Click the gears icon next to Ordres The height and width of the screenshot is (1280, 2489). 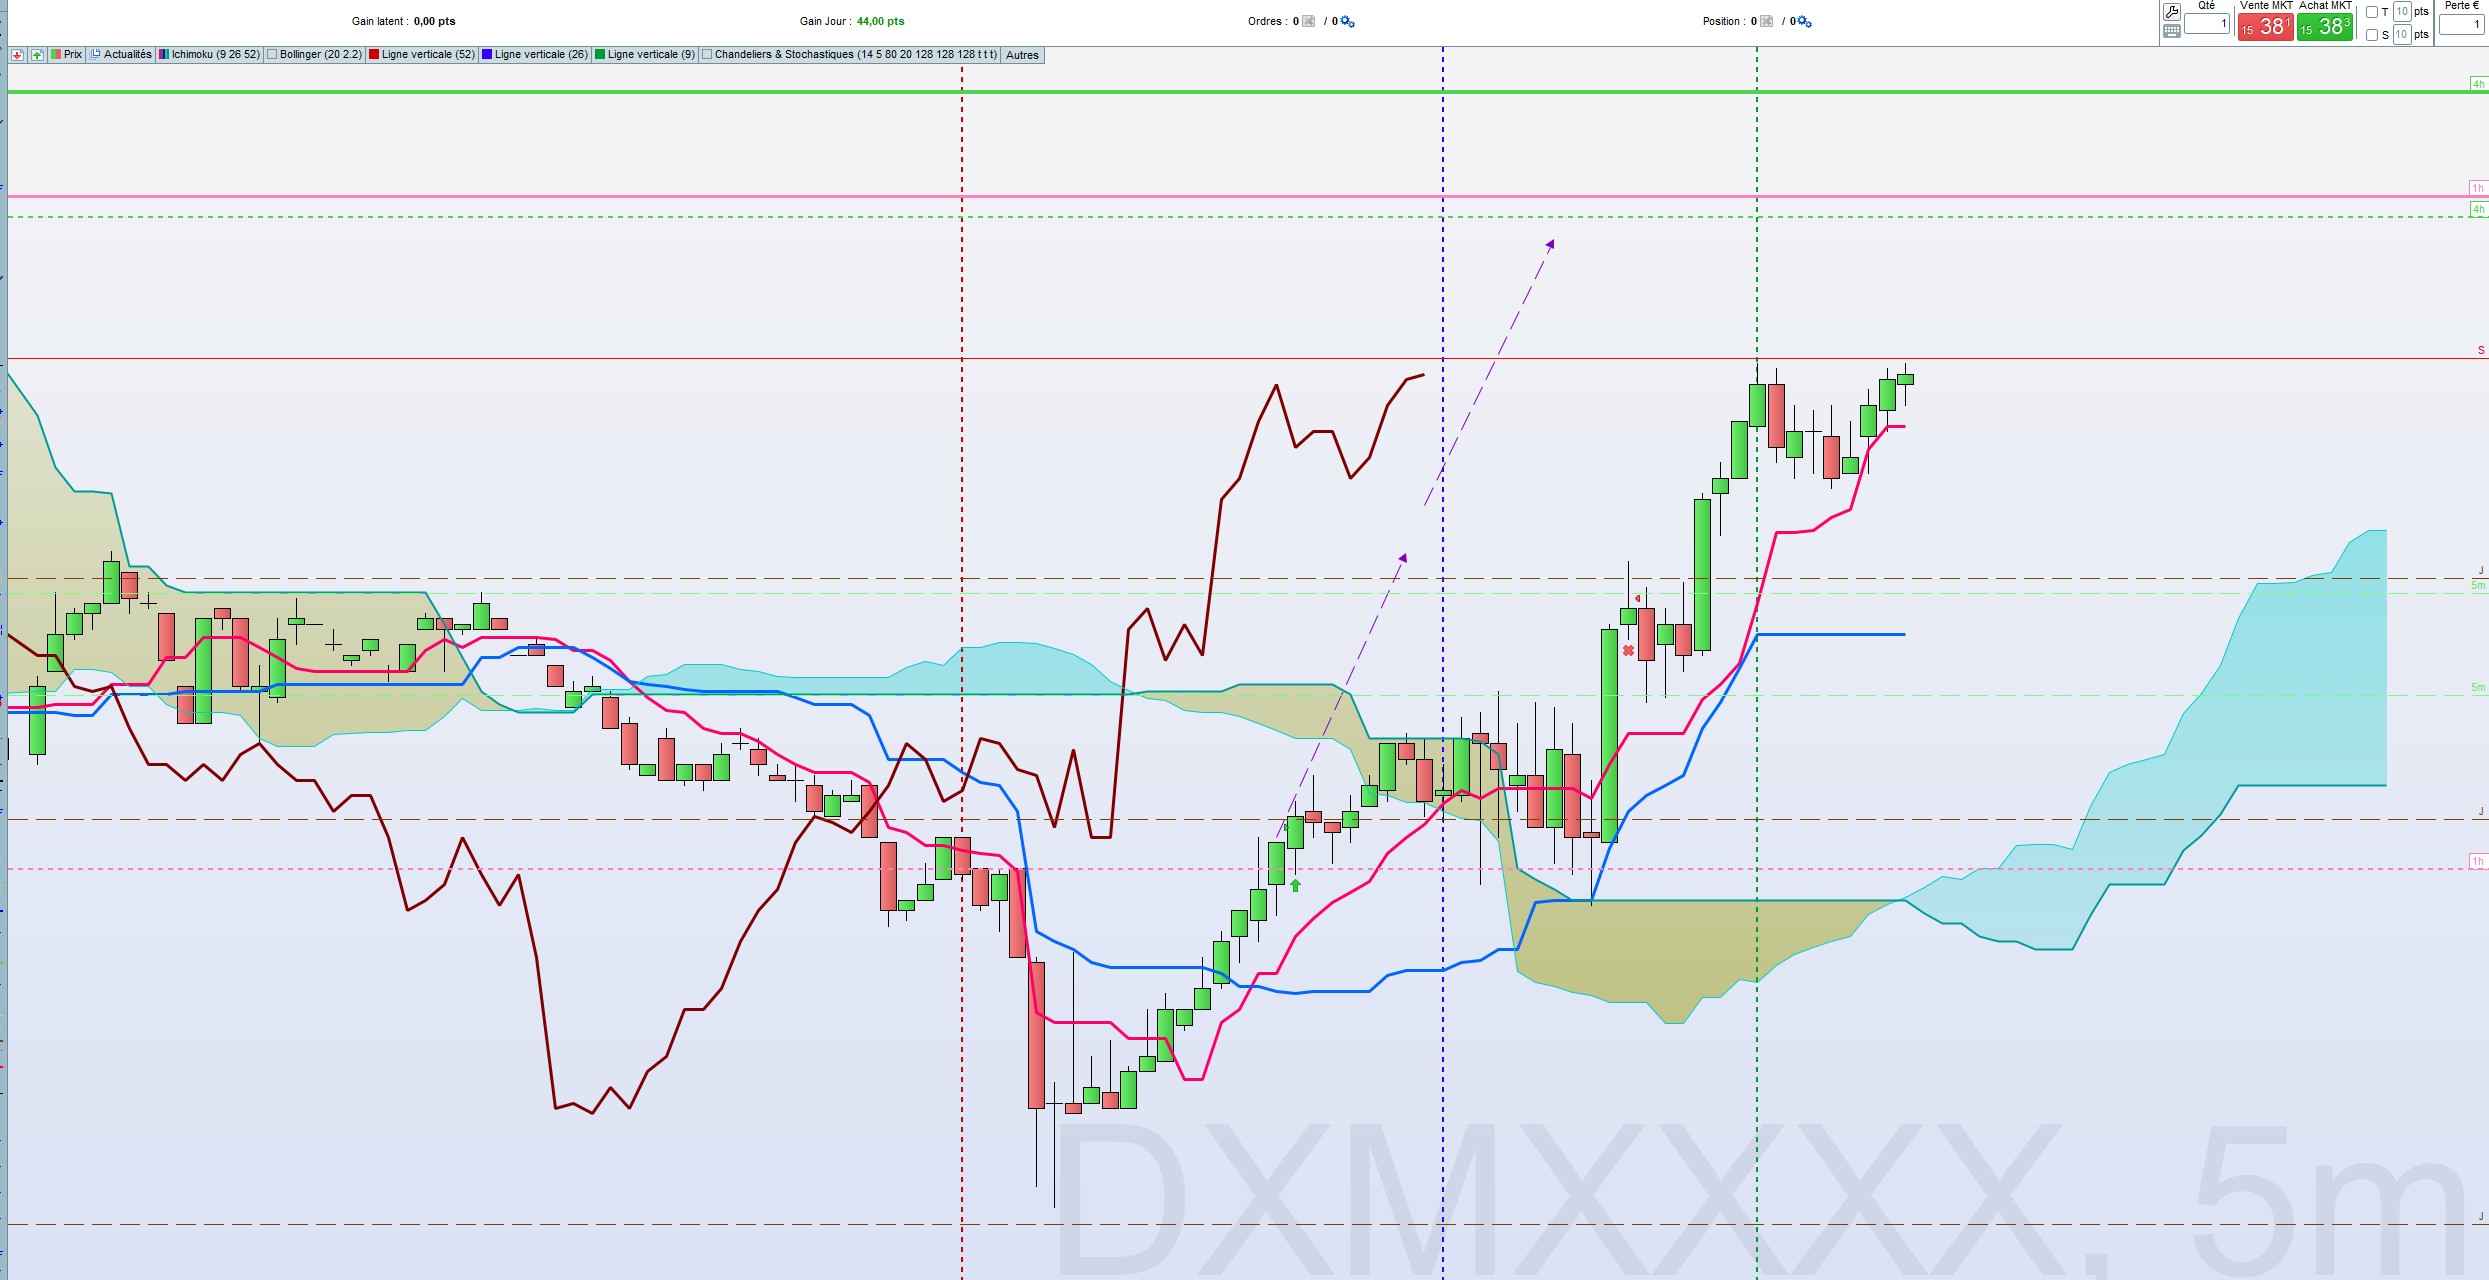(x=1347, y=21)
